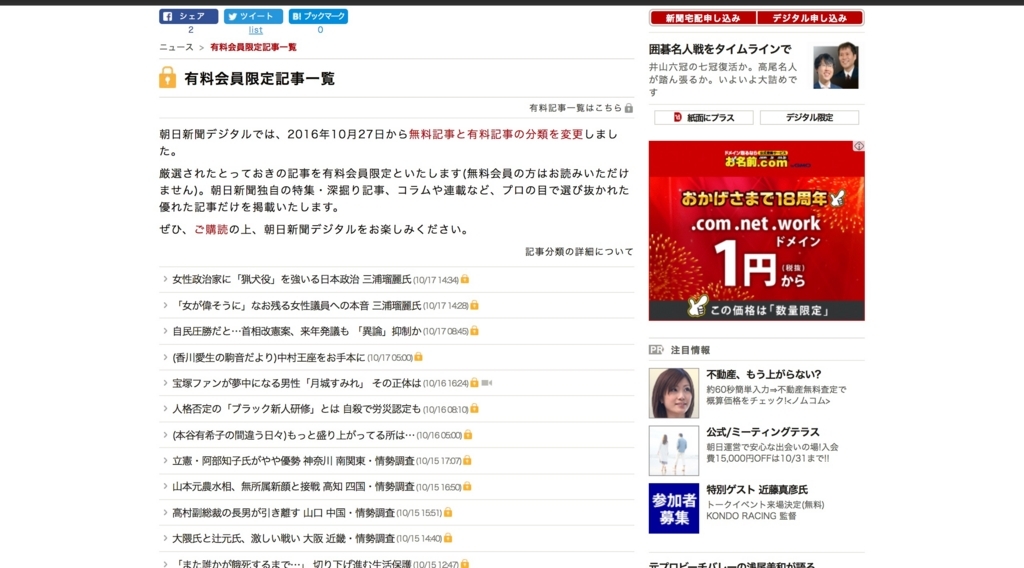Open article 自民圧勝だと…首相改憲案
The width and height of the screenshot is (1024, 568).
296,331
